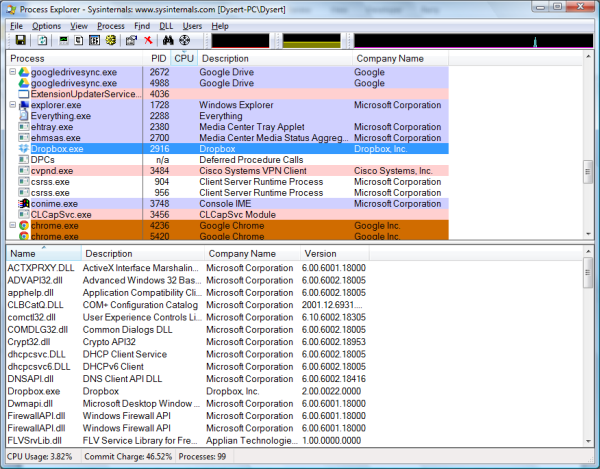Image resolution: width=600 pixels, height=469 pixels.
Task: Click the Dropbox.exe process icon
Action: [24, 149]
